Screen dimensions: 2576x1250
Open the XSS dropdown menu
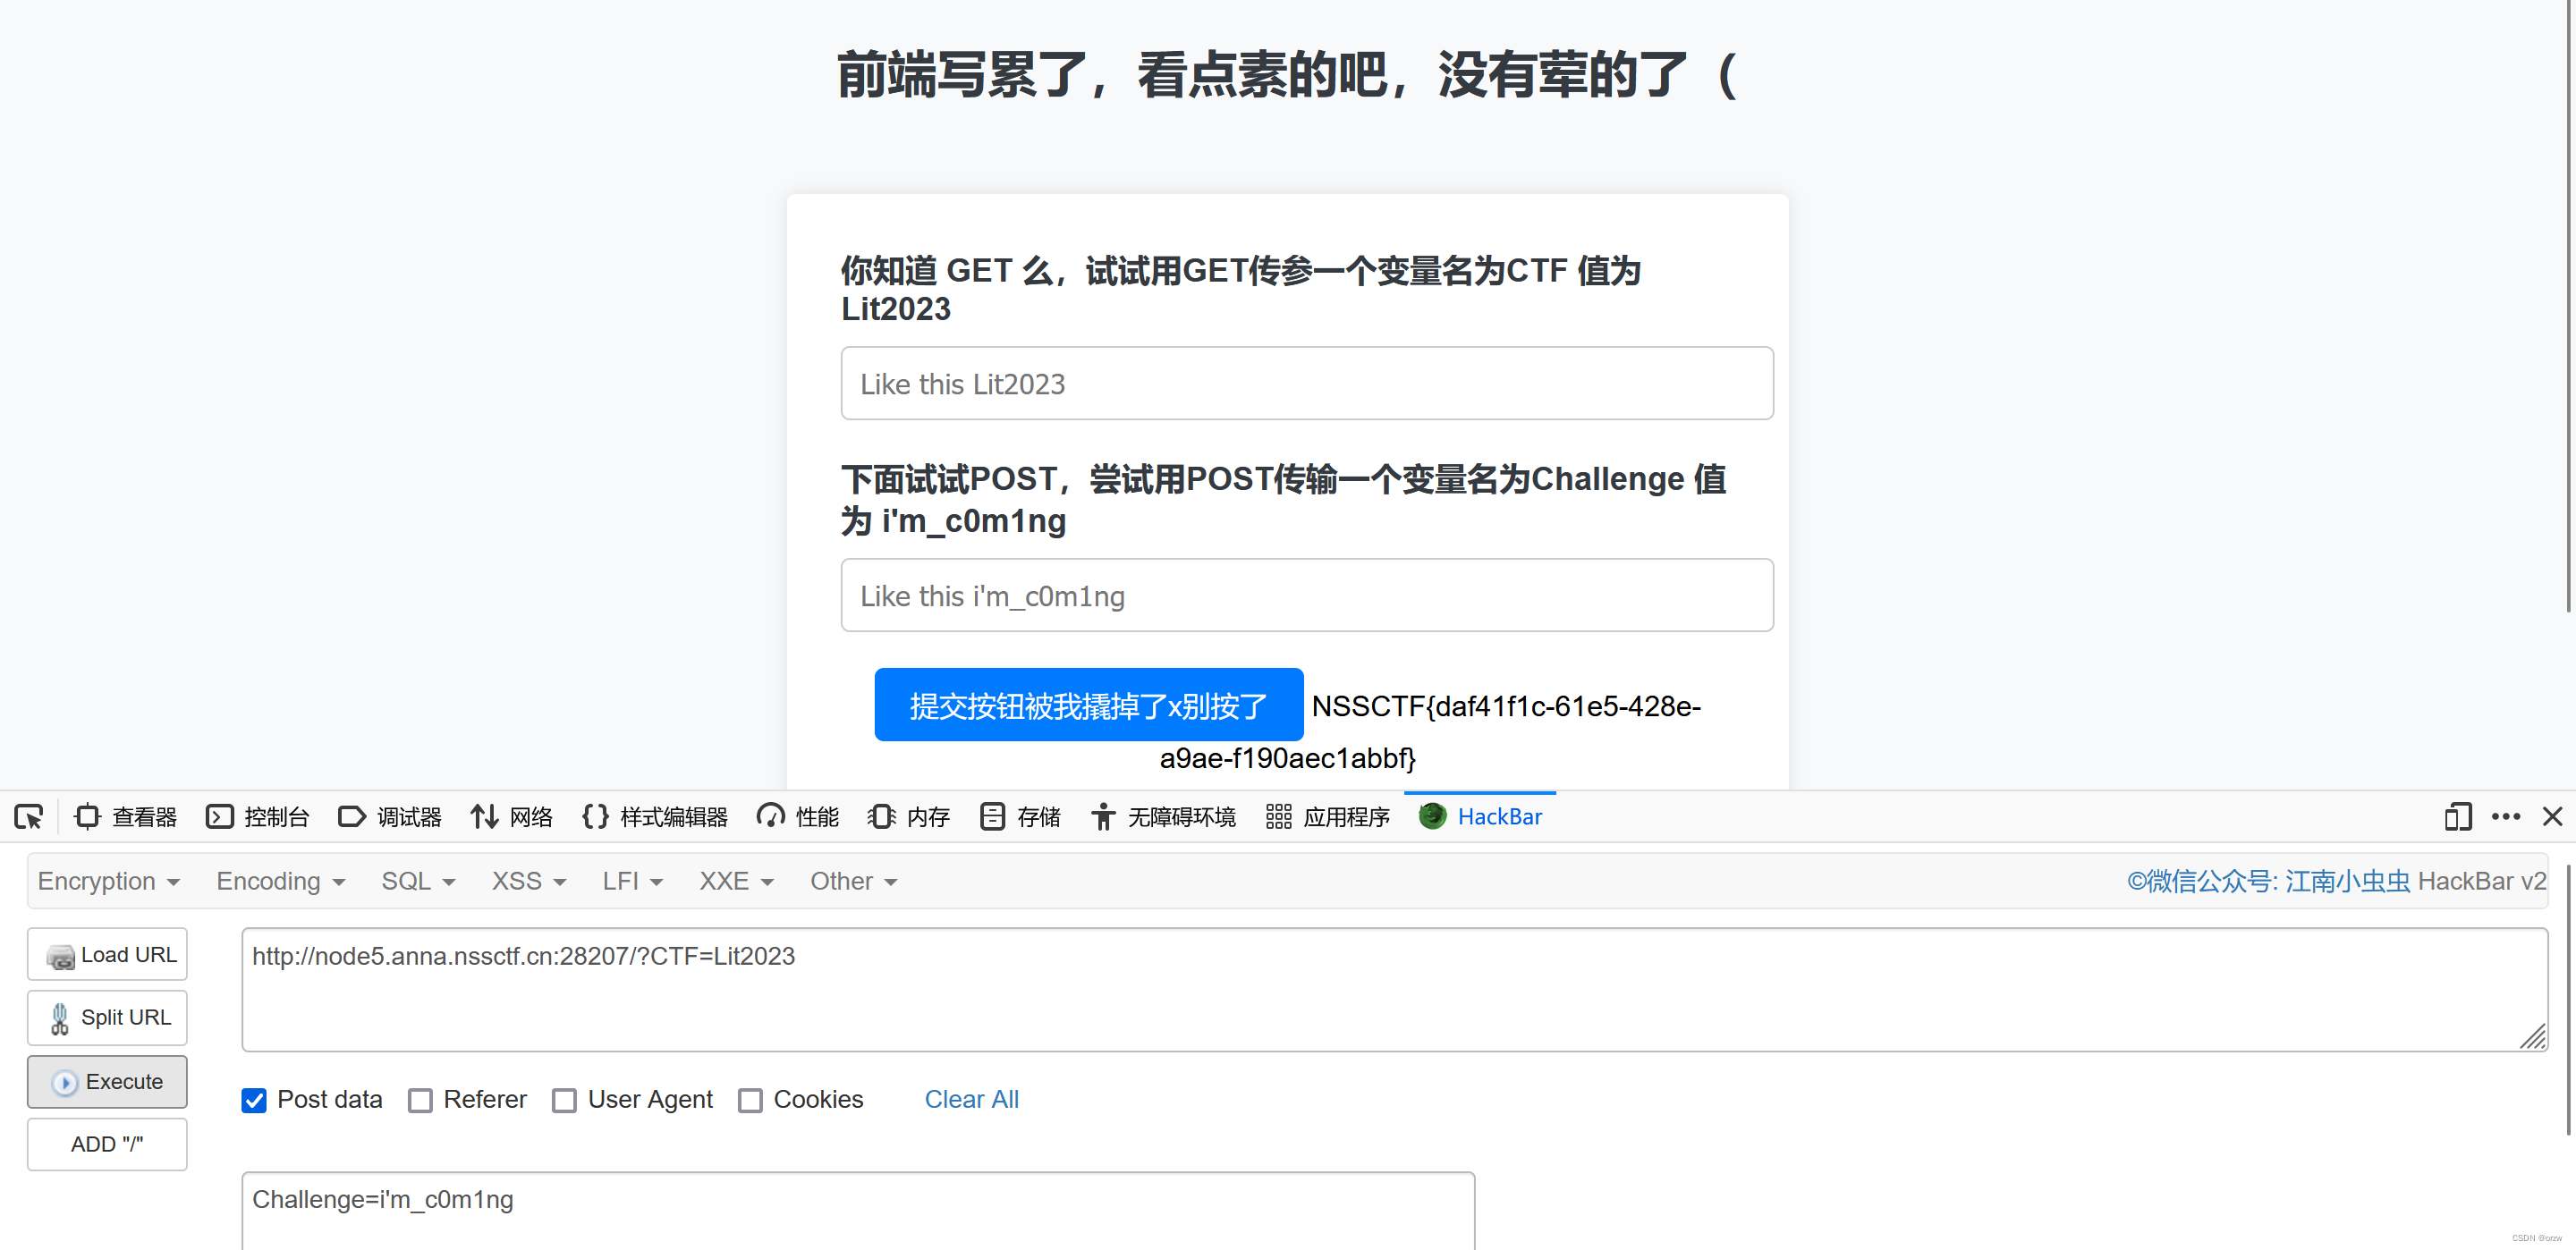[528, 881]
